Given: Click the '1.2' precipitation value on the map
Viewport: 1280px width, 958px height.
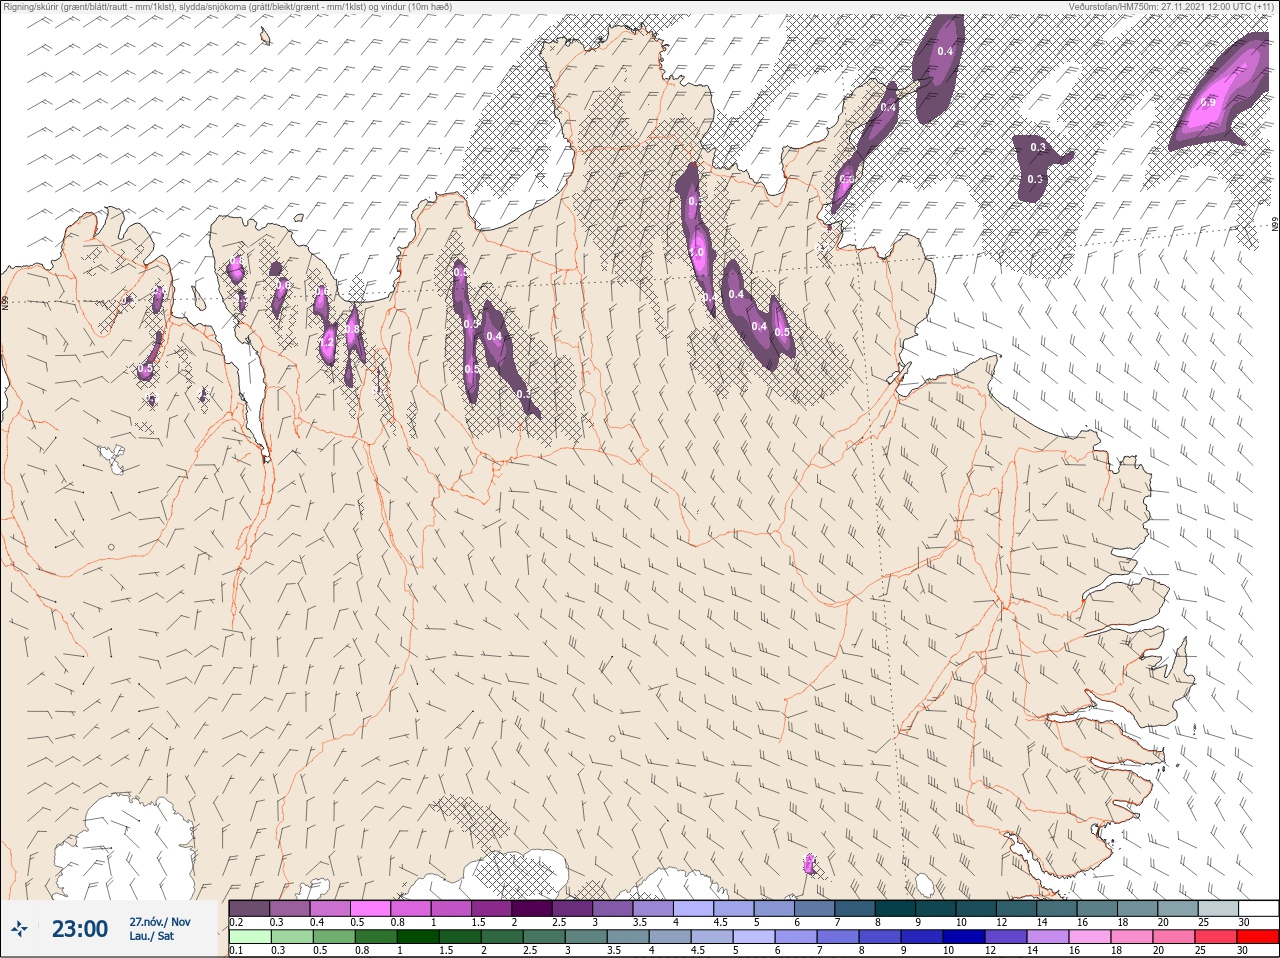Looking at the screenshot, I should click(326, 342).
